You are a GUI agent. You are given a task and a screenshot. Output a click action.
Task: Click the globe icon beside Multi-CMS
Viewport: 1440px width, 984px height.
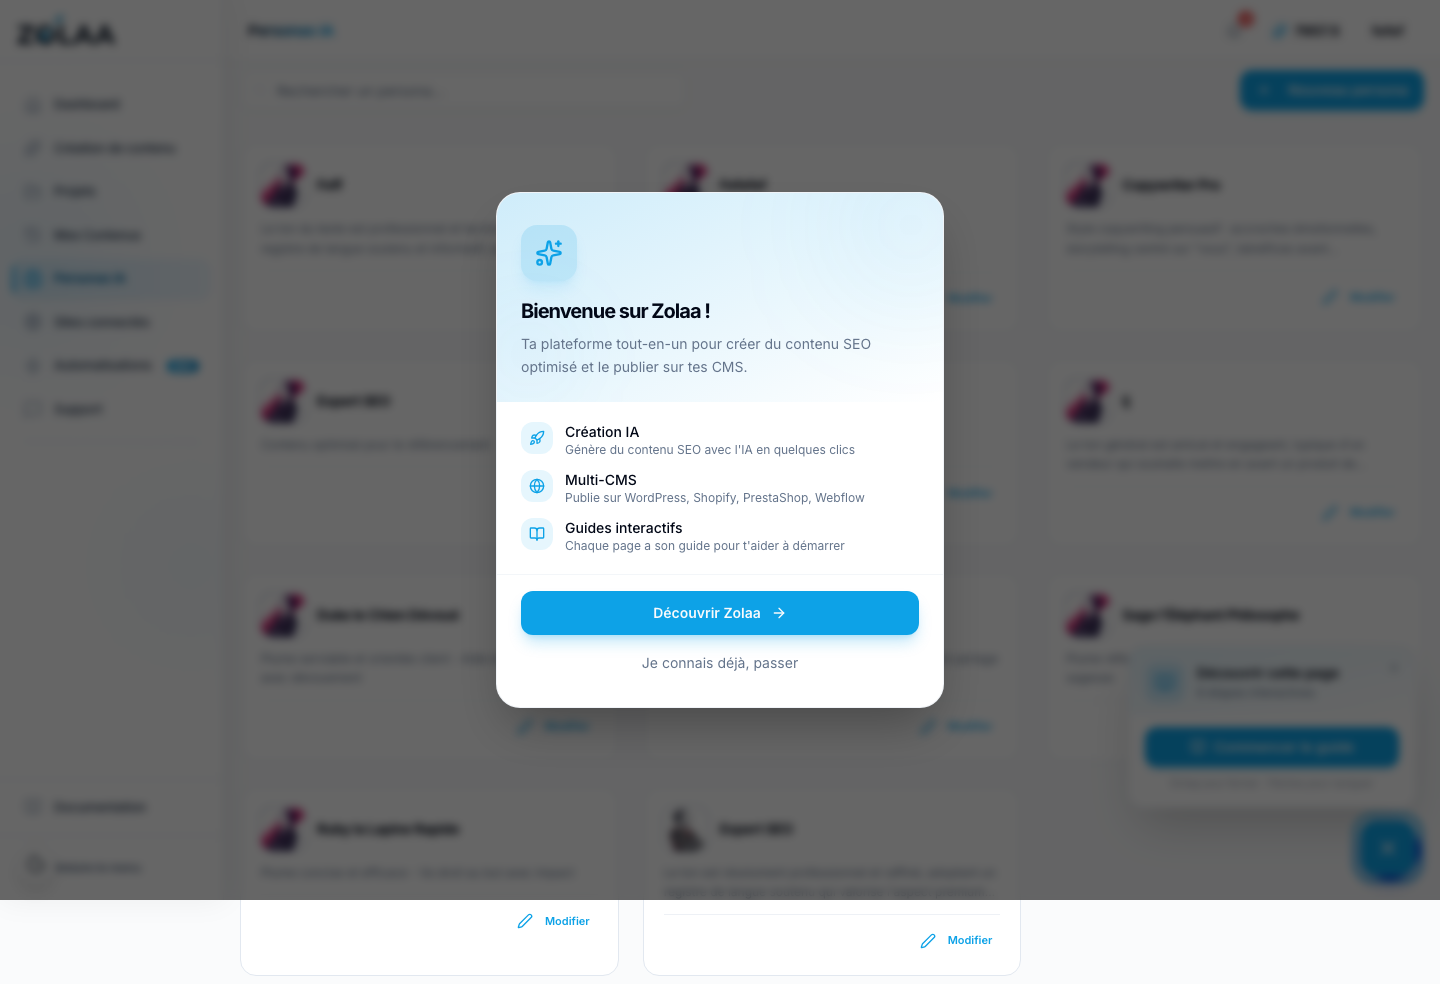point(537,486)
